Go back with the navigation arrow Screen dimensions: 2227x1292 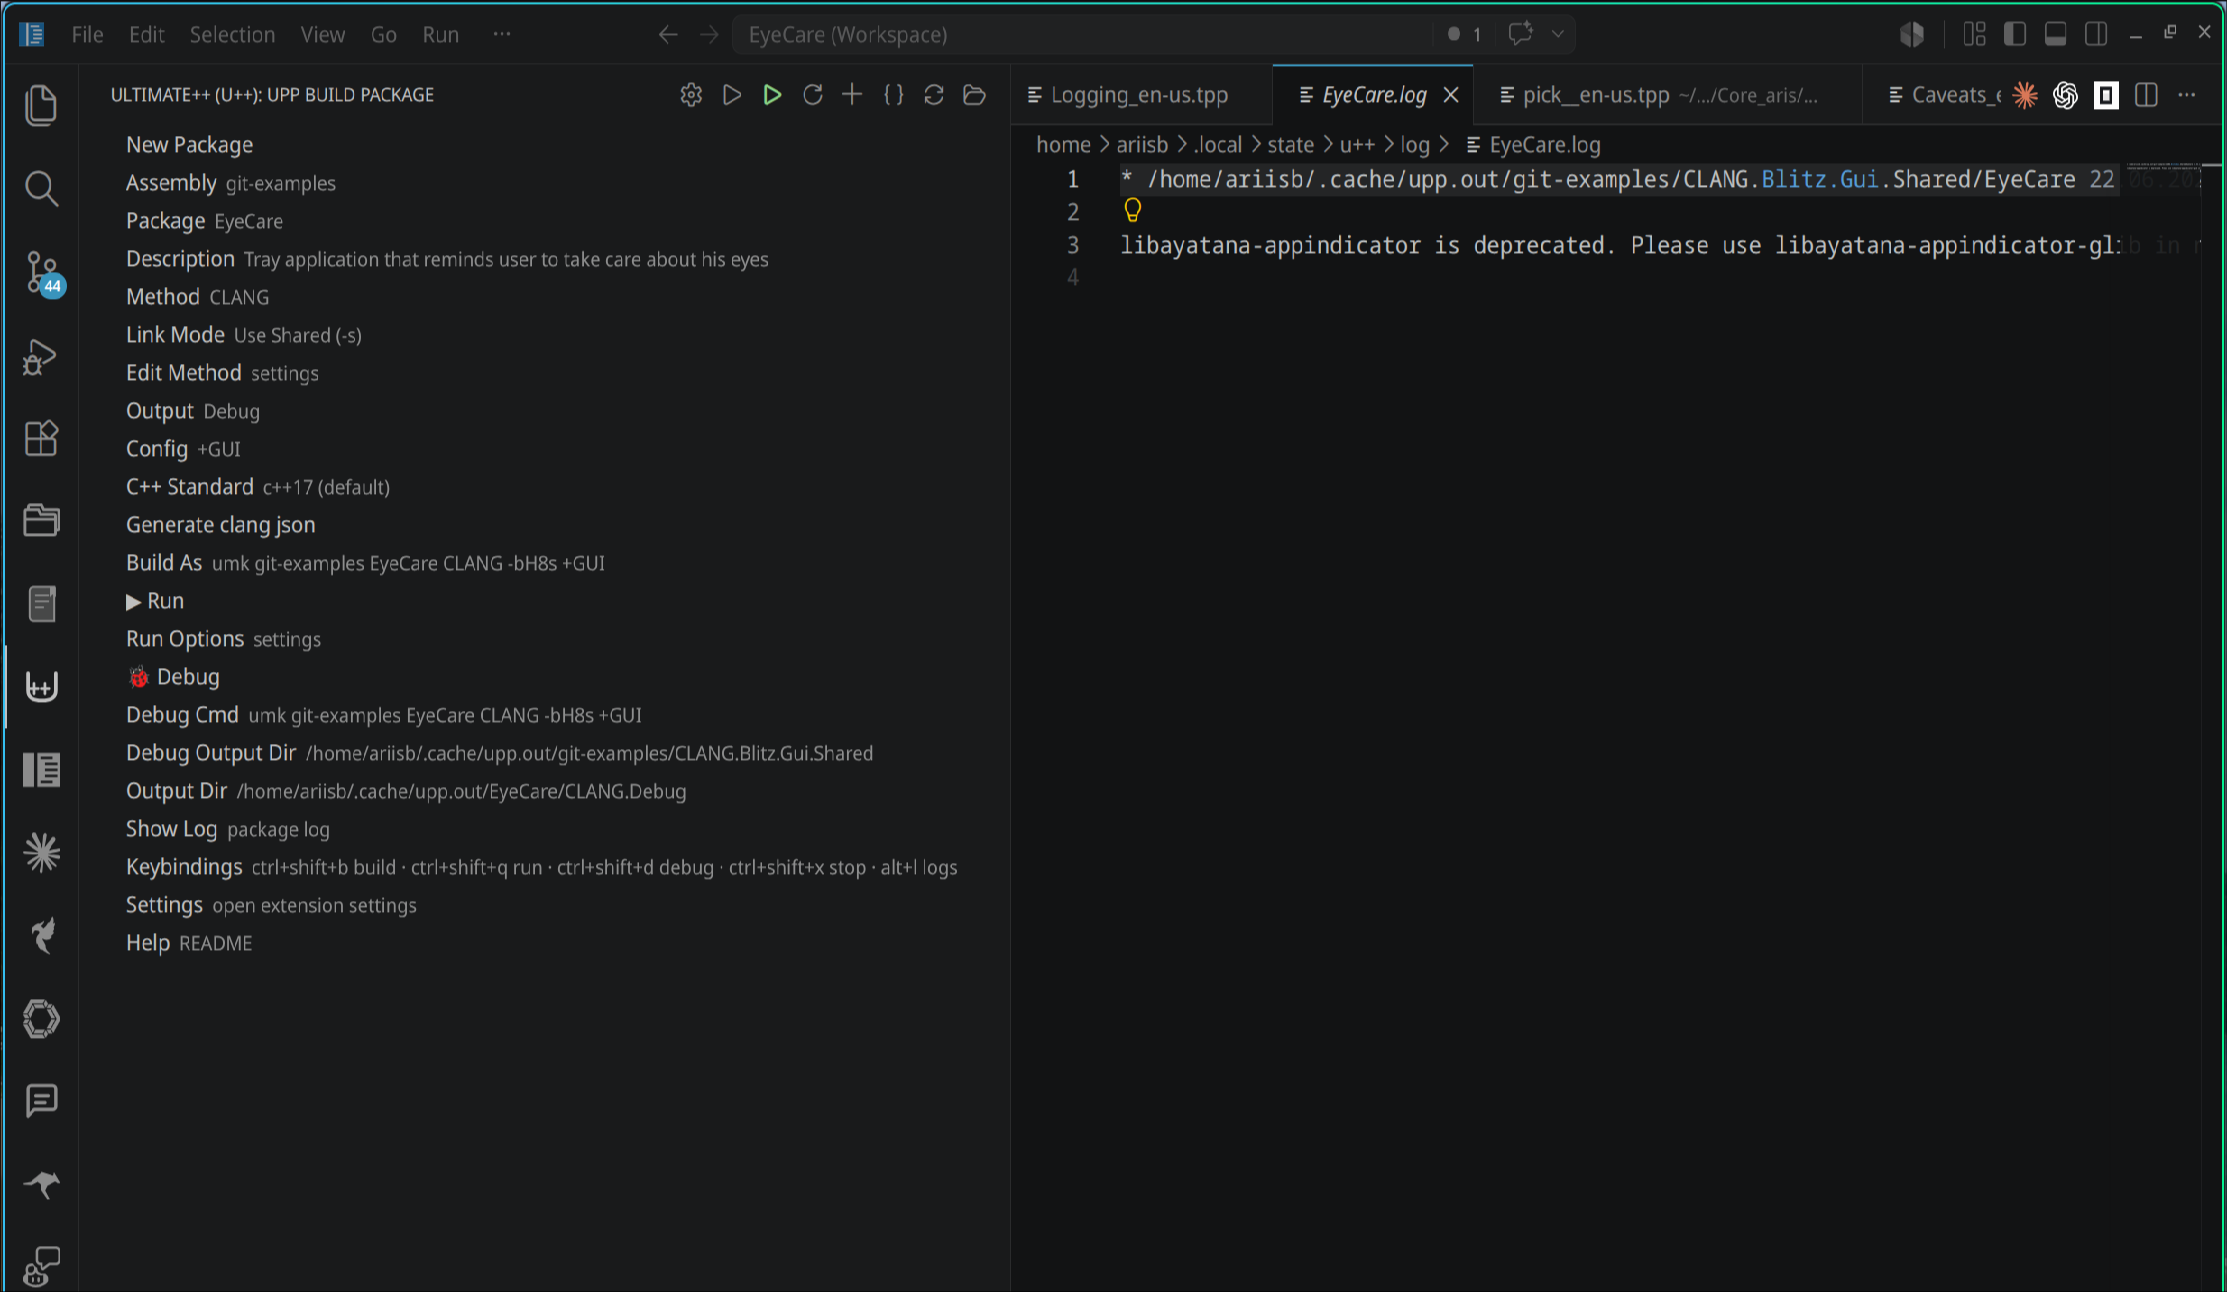pyautogui.click(x=668, y=35)
